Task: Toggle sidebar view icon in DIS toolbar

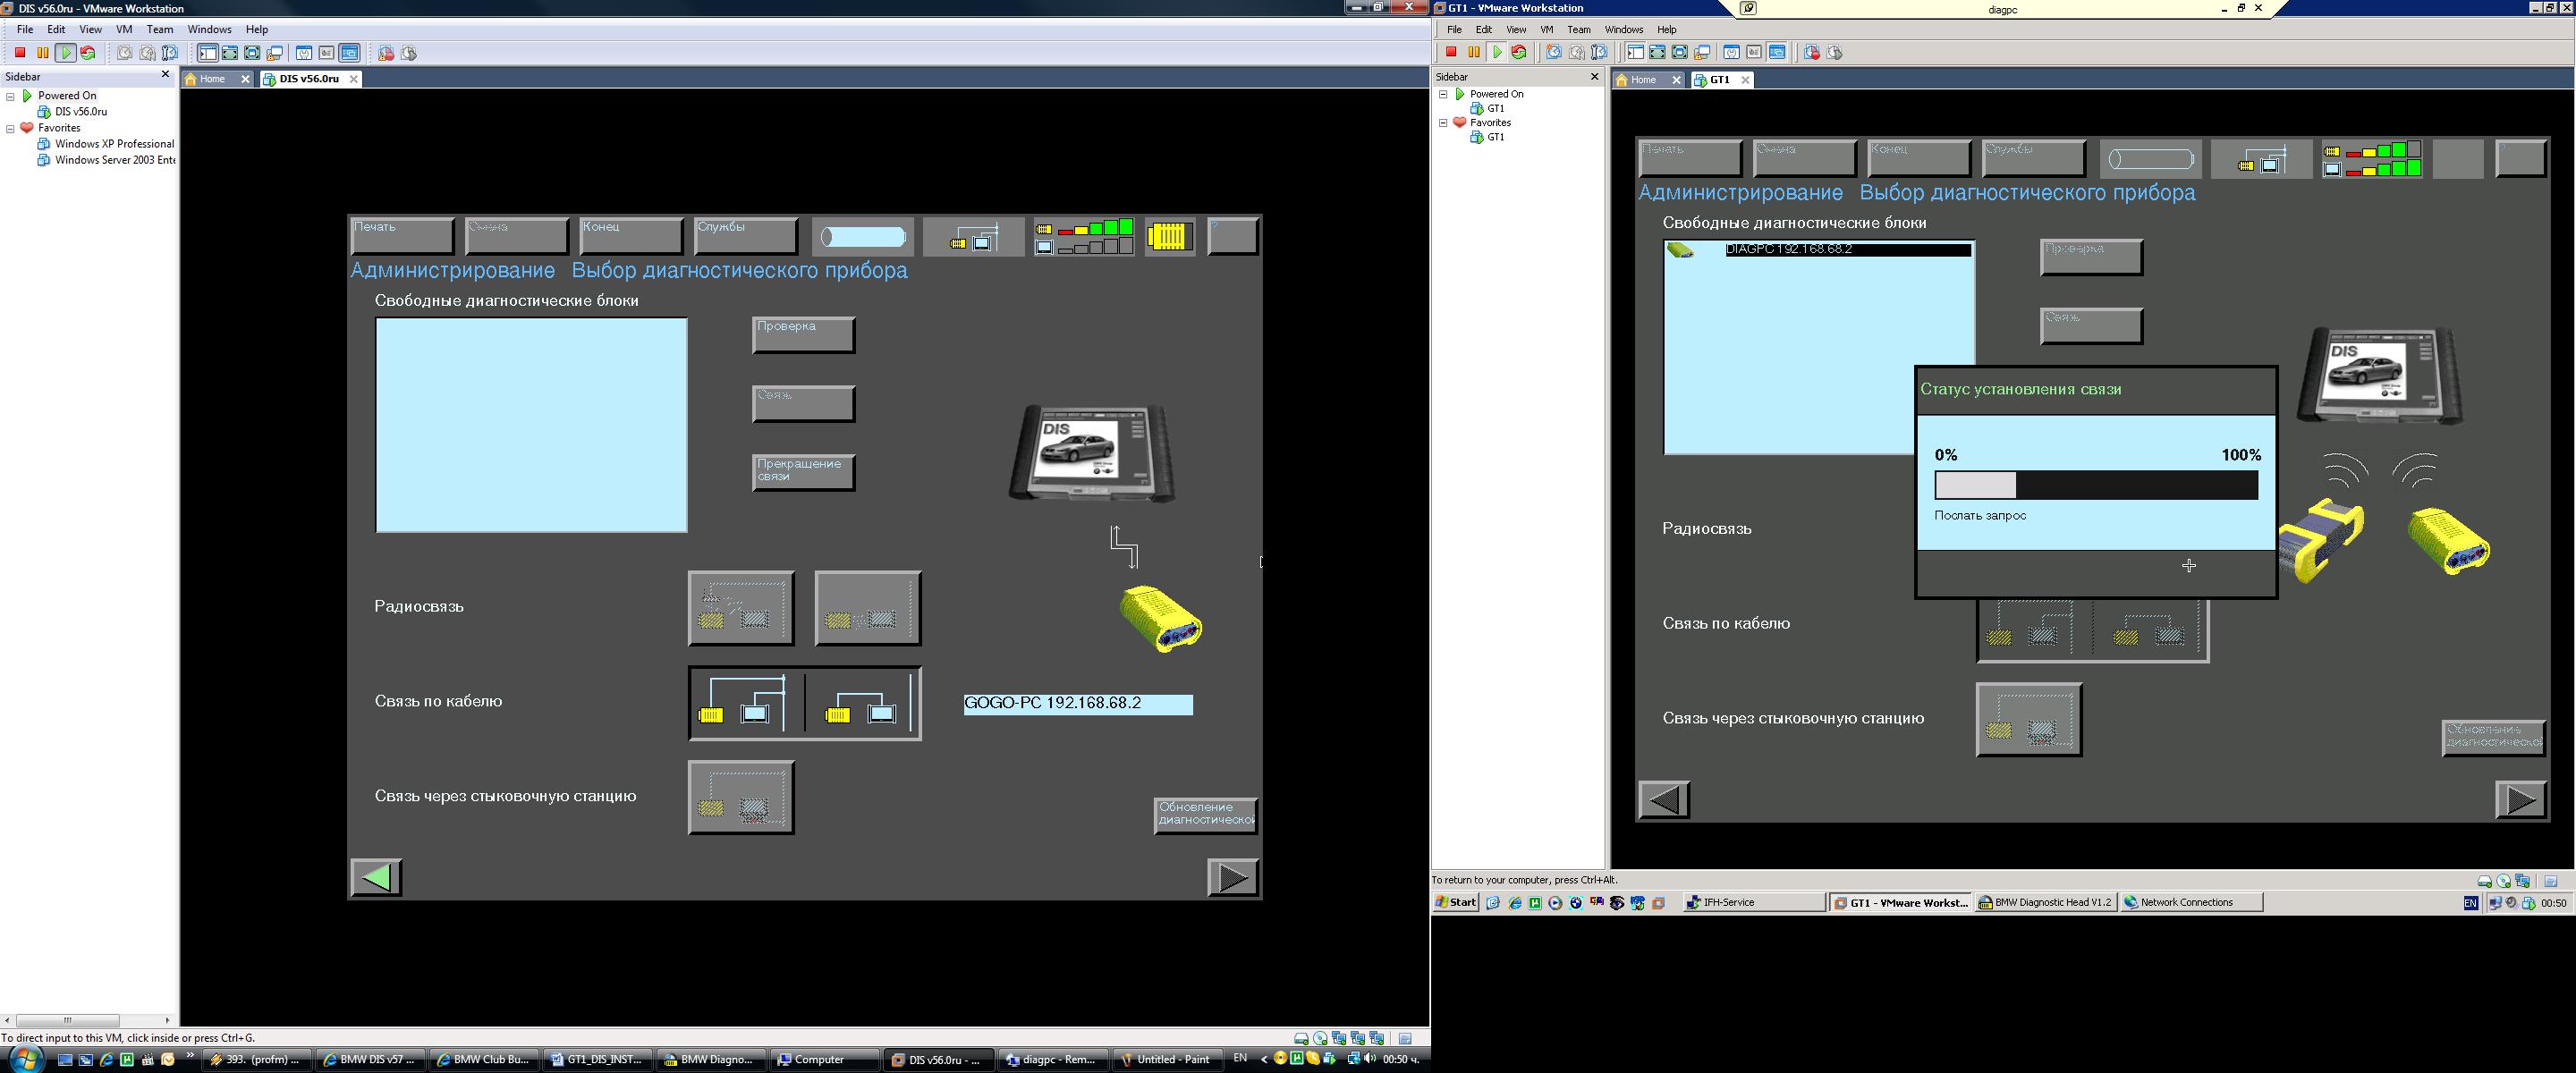Action: 208,53
